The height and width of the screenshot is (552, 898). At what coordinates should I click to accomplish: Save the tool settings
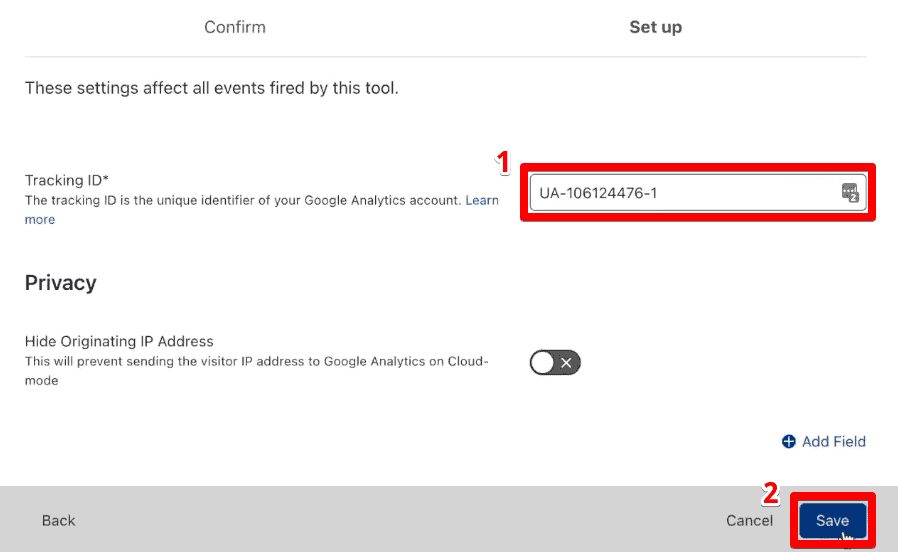833,521
